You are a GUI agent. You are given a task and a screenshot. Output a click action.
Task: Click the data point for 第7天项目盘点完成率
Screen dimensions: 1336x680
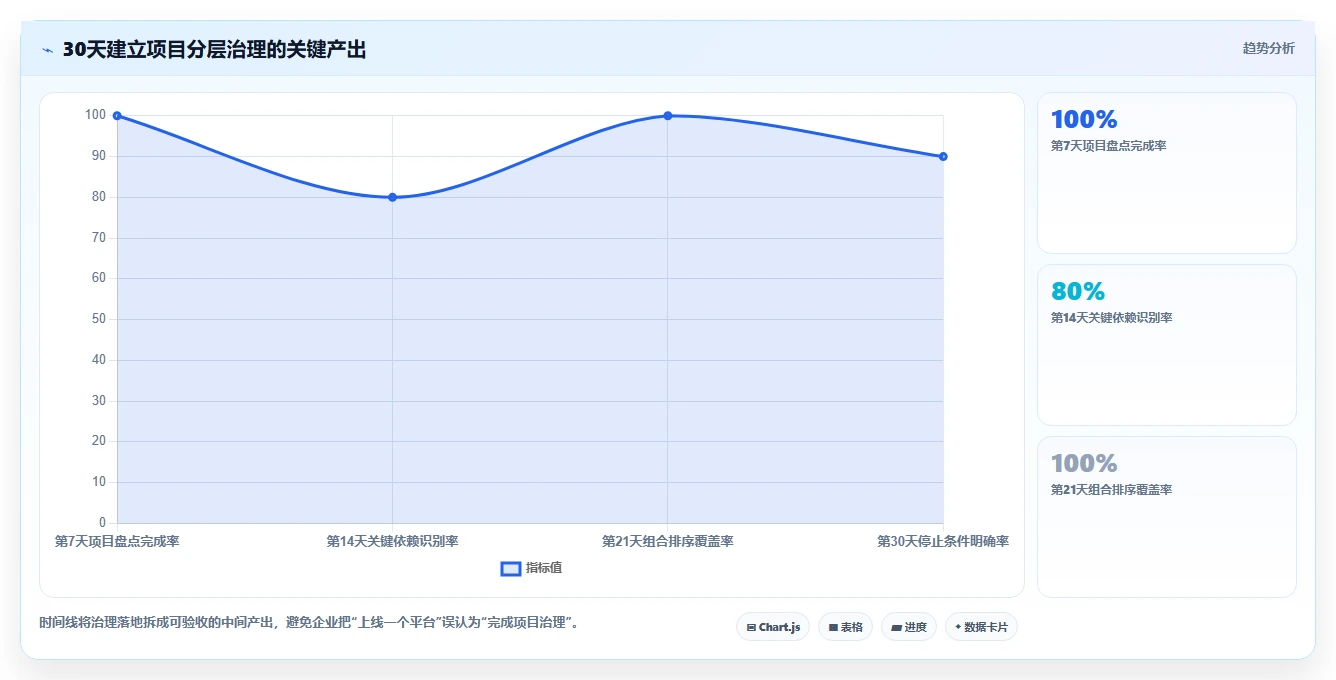117,116
